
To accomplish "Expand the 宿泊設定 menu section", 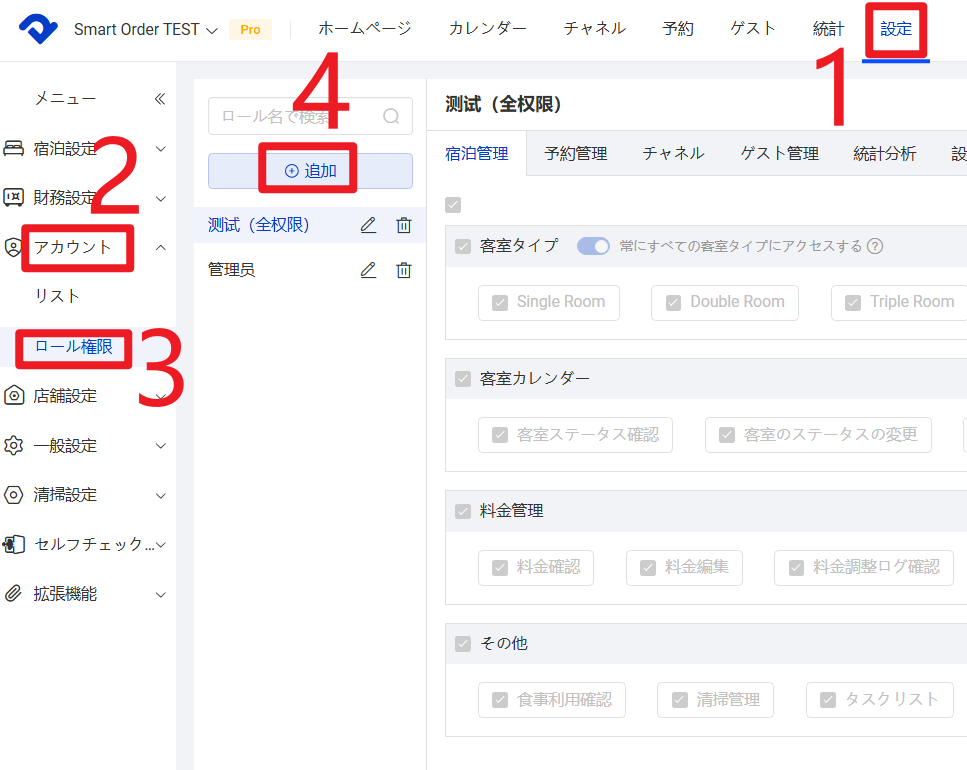I will pyautogui.click(x=160, y=149).
